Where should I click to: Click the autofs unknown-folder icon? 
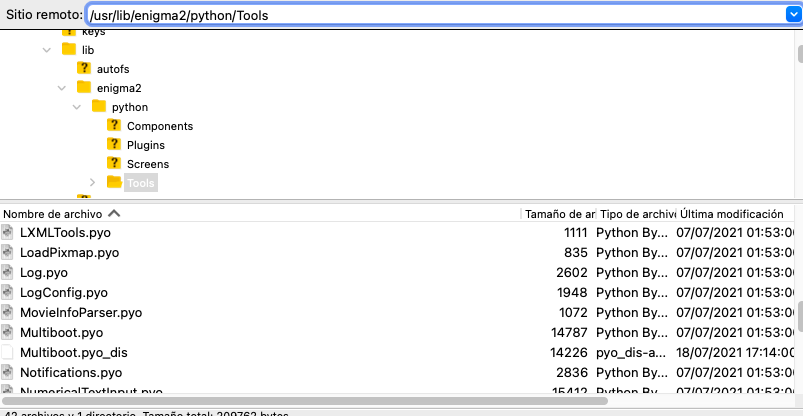pos(84,69)
